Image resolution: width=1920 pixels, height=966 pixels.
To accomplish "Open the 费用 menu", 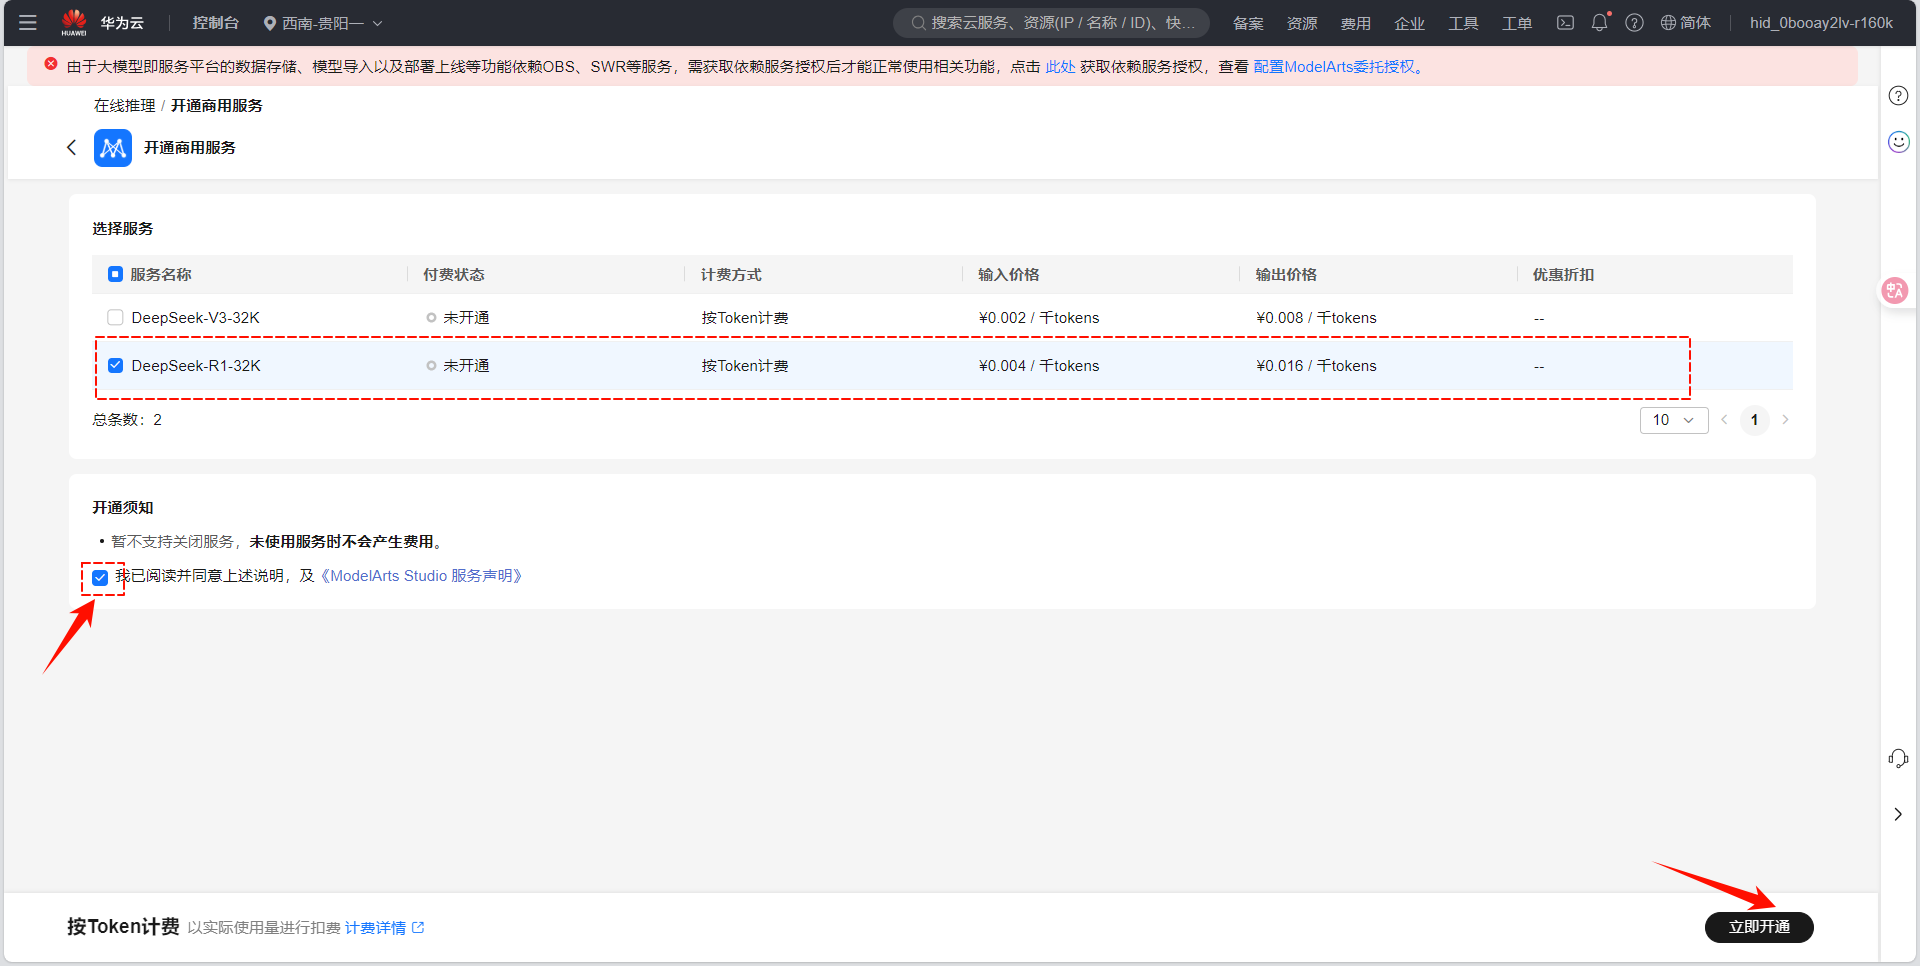I will pyautogui.click(x=1356, y=23).
